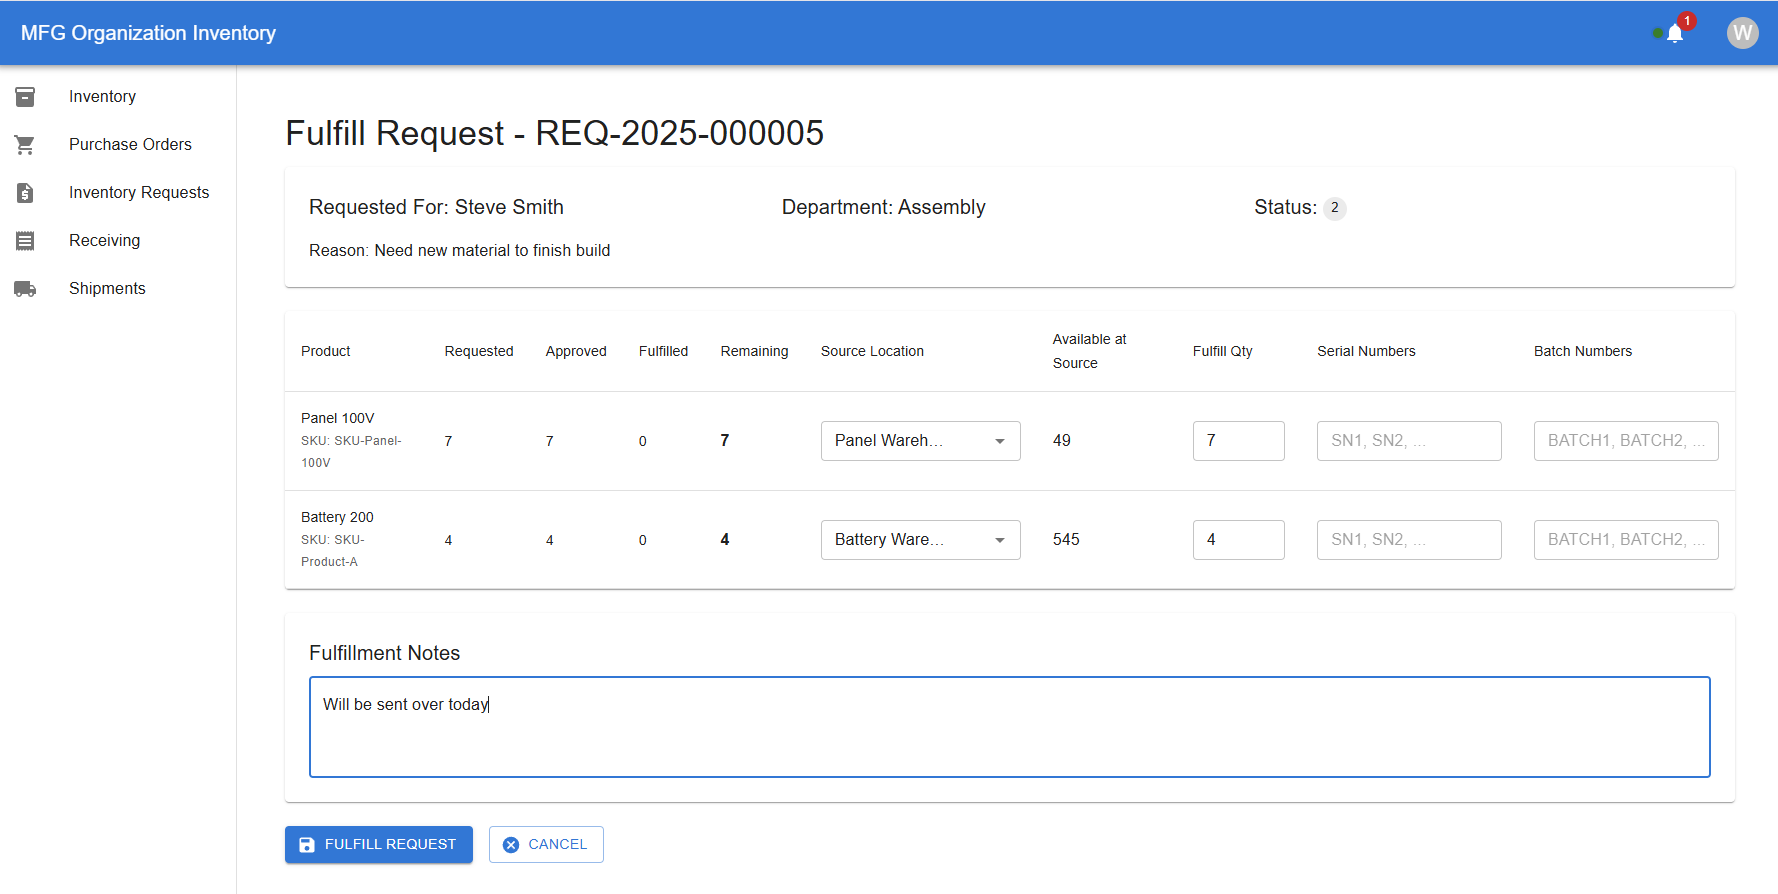
Task: Focus Batch Numbers field for Battery 200
Action: (x=1625, y=540)
